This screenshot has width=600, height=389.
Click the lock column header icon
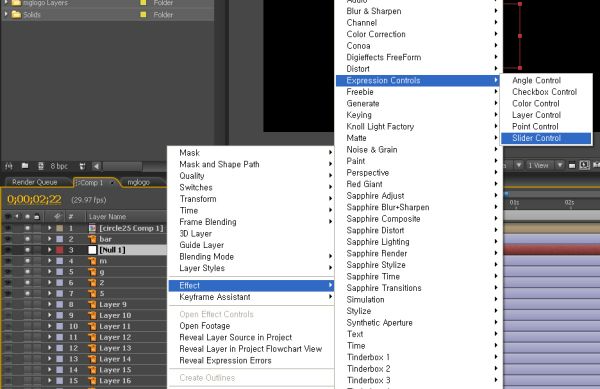coord(37,216)
